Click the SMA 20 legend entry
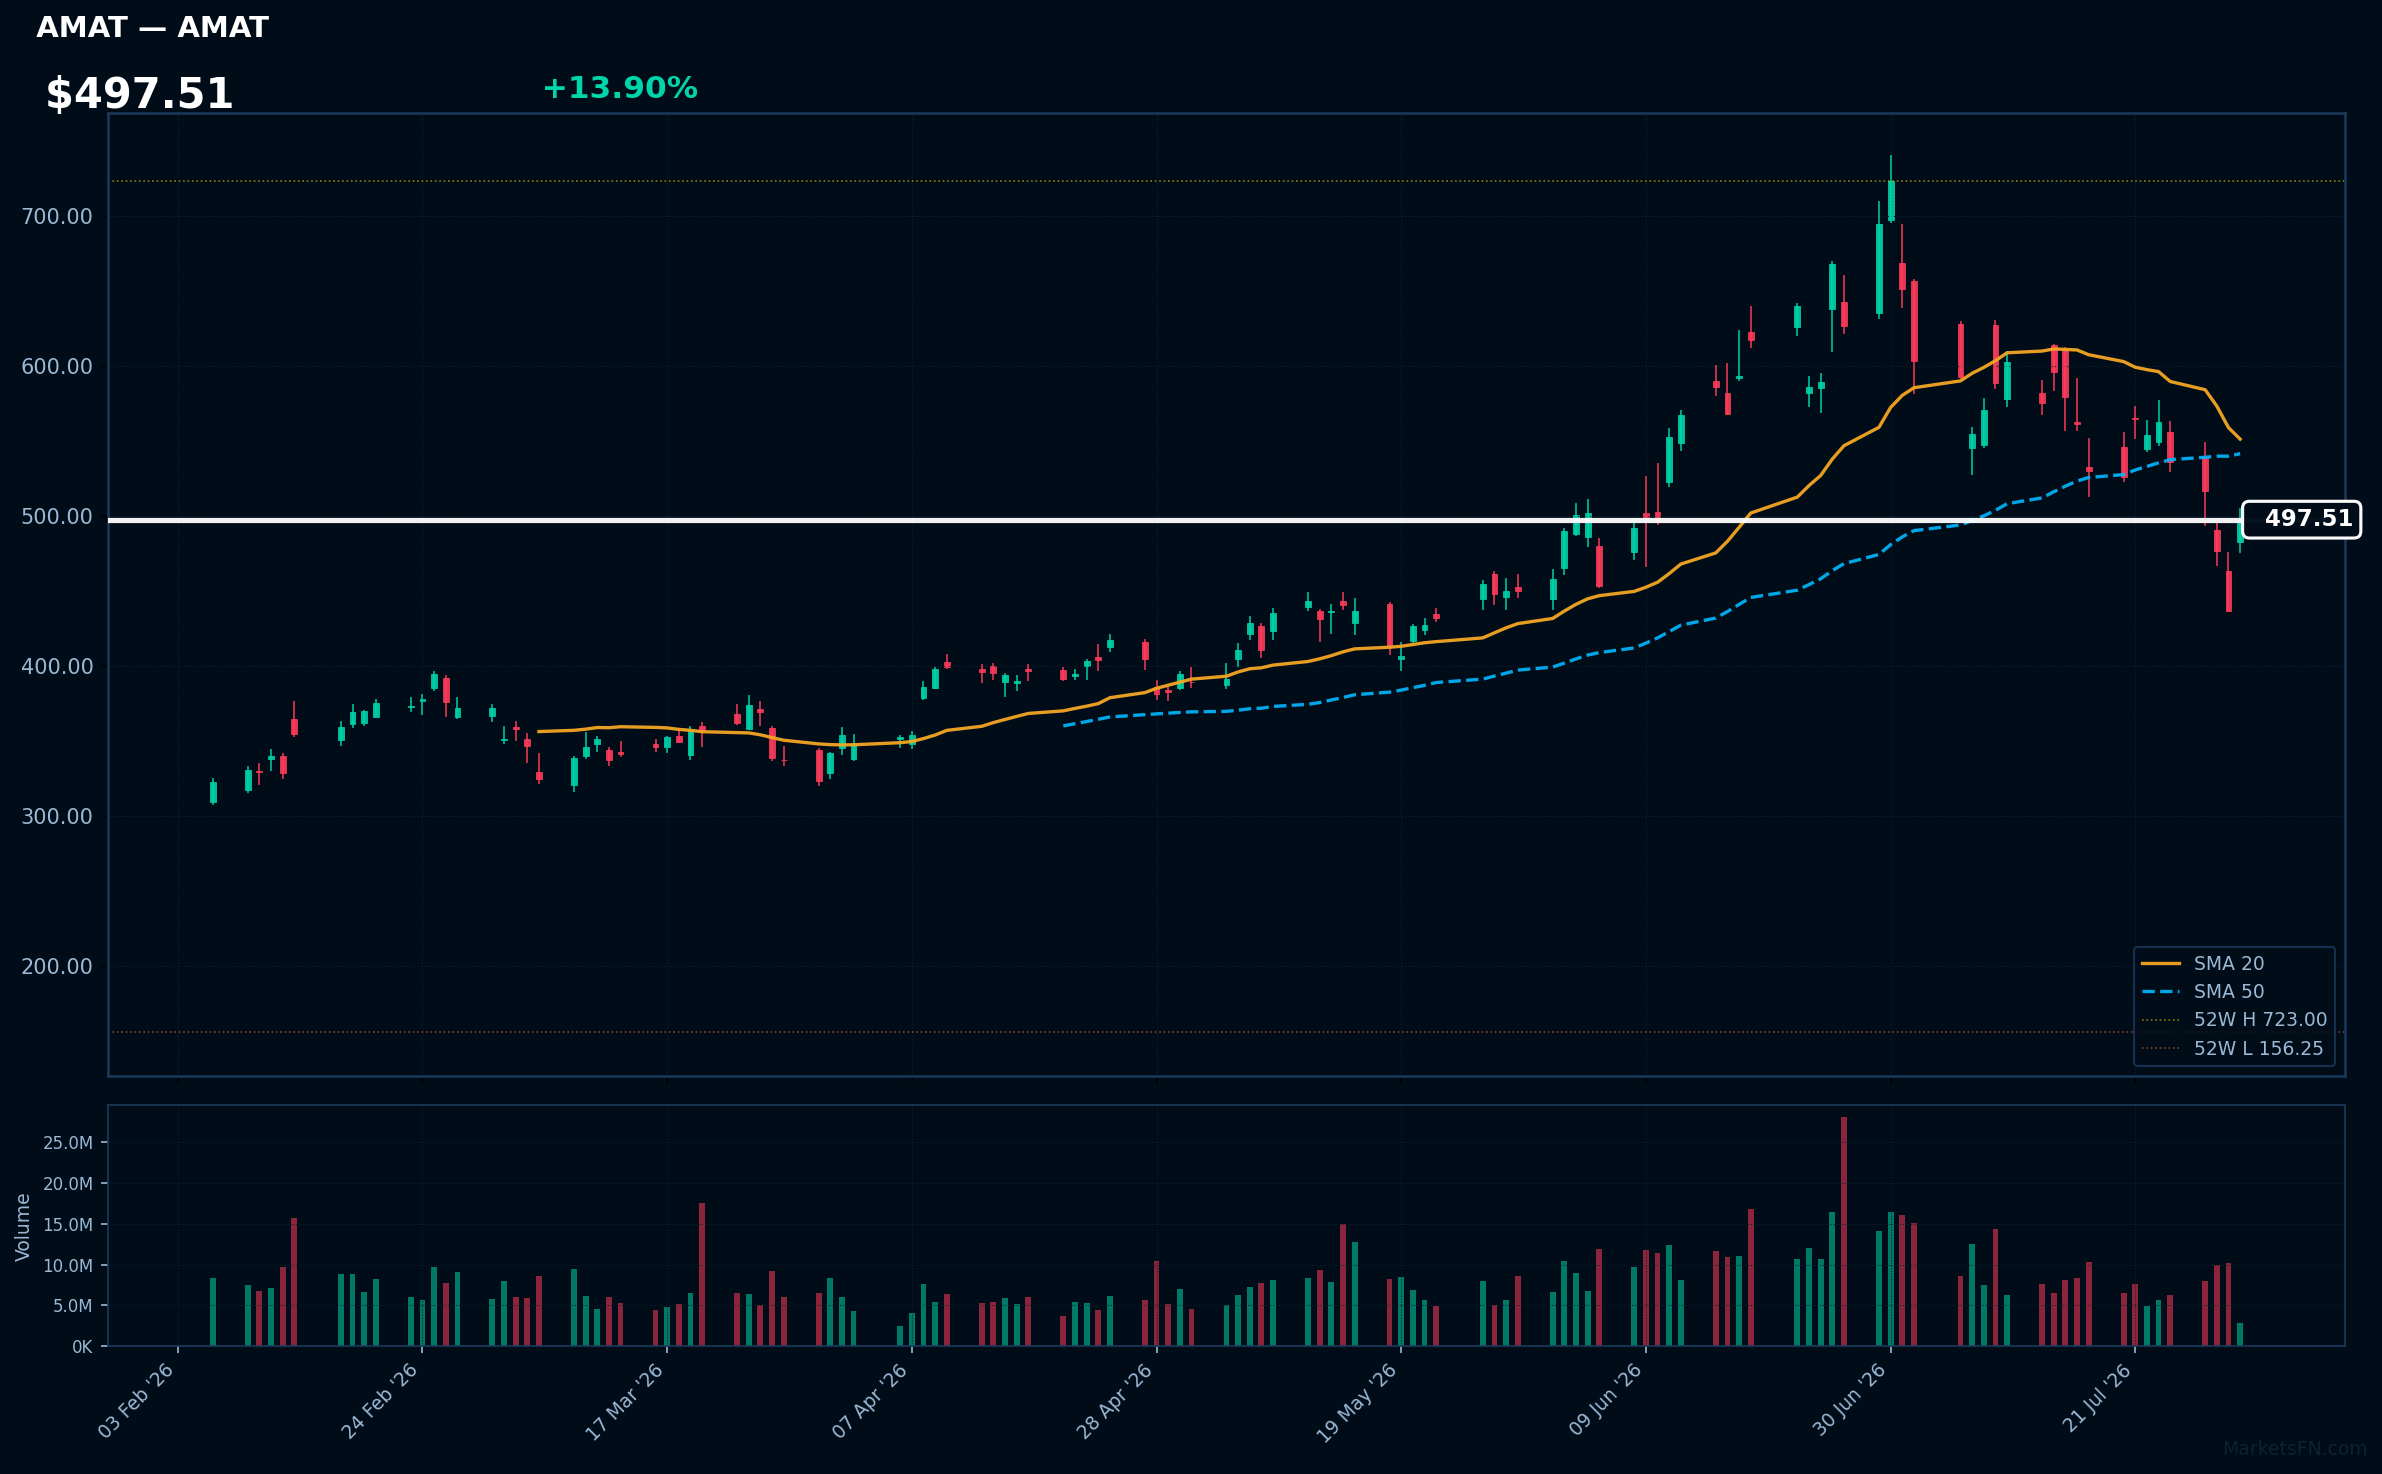Viewport: 2382px width, 1474px height. click(x=2203, y=963)
